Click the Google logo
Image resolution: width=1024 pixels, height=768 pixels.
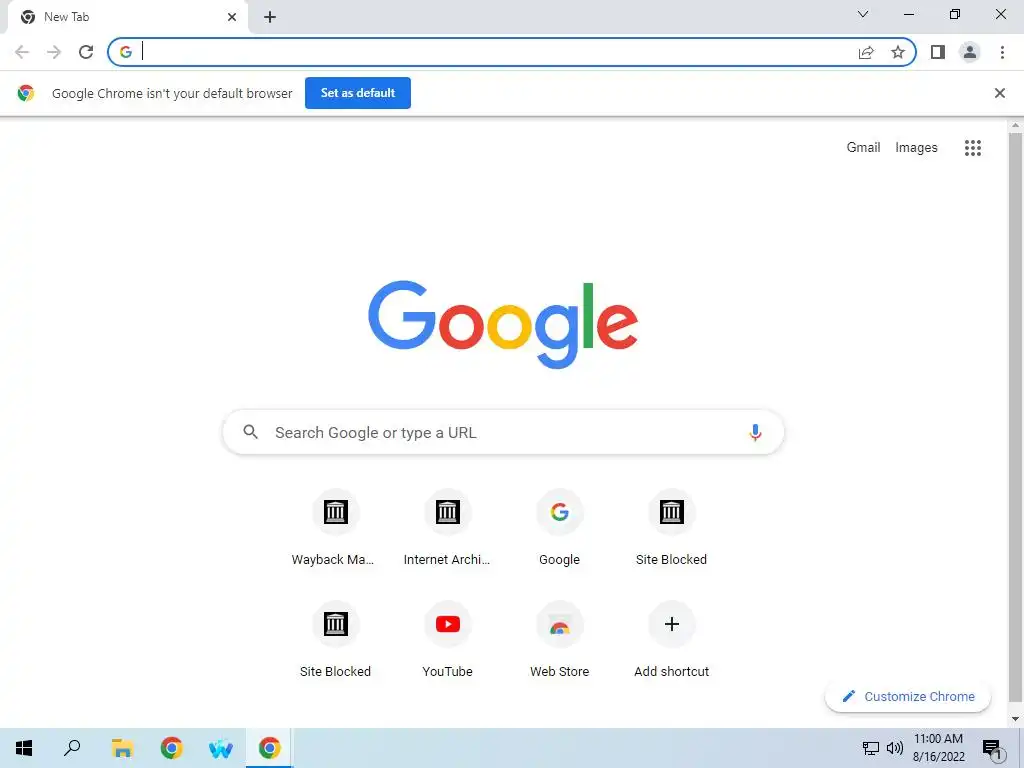503,324
